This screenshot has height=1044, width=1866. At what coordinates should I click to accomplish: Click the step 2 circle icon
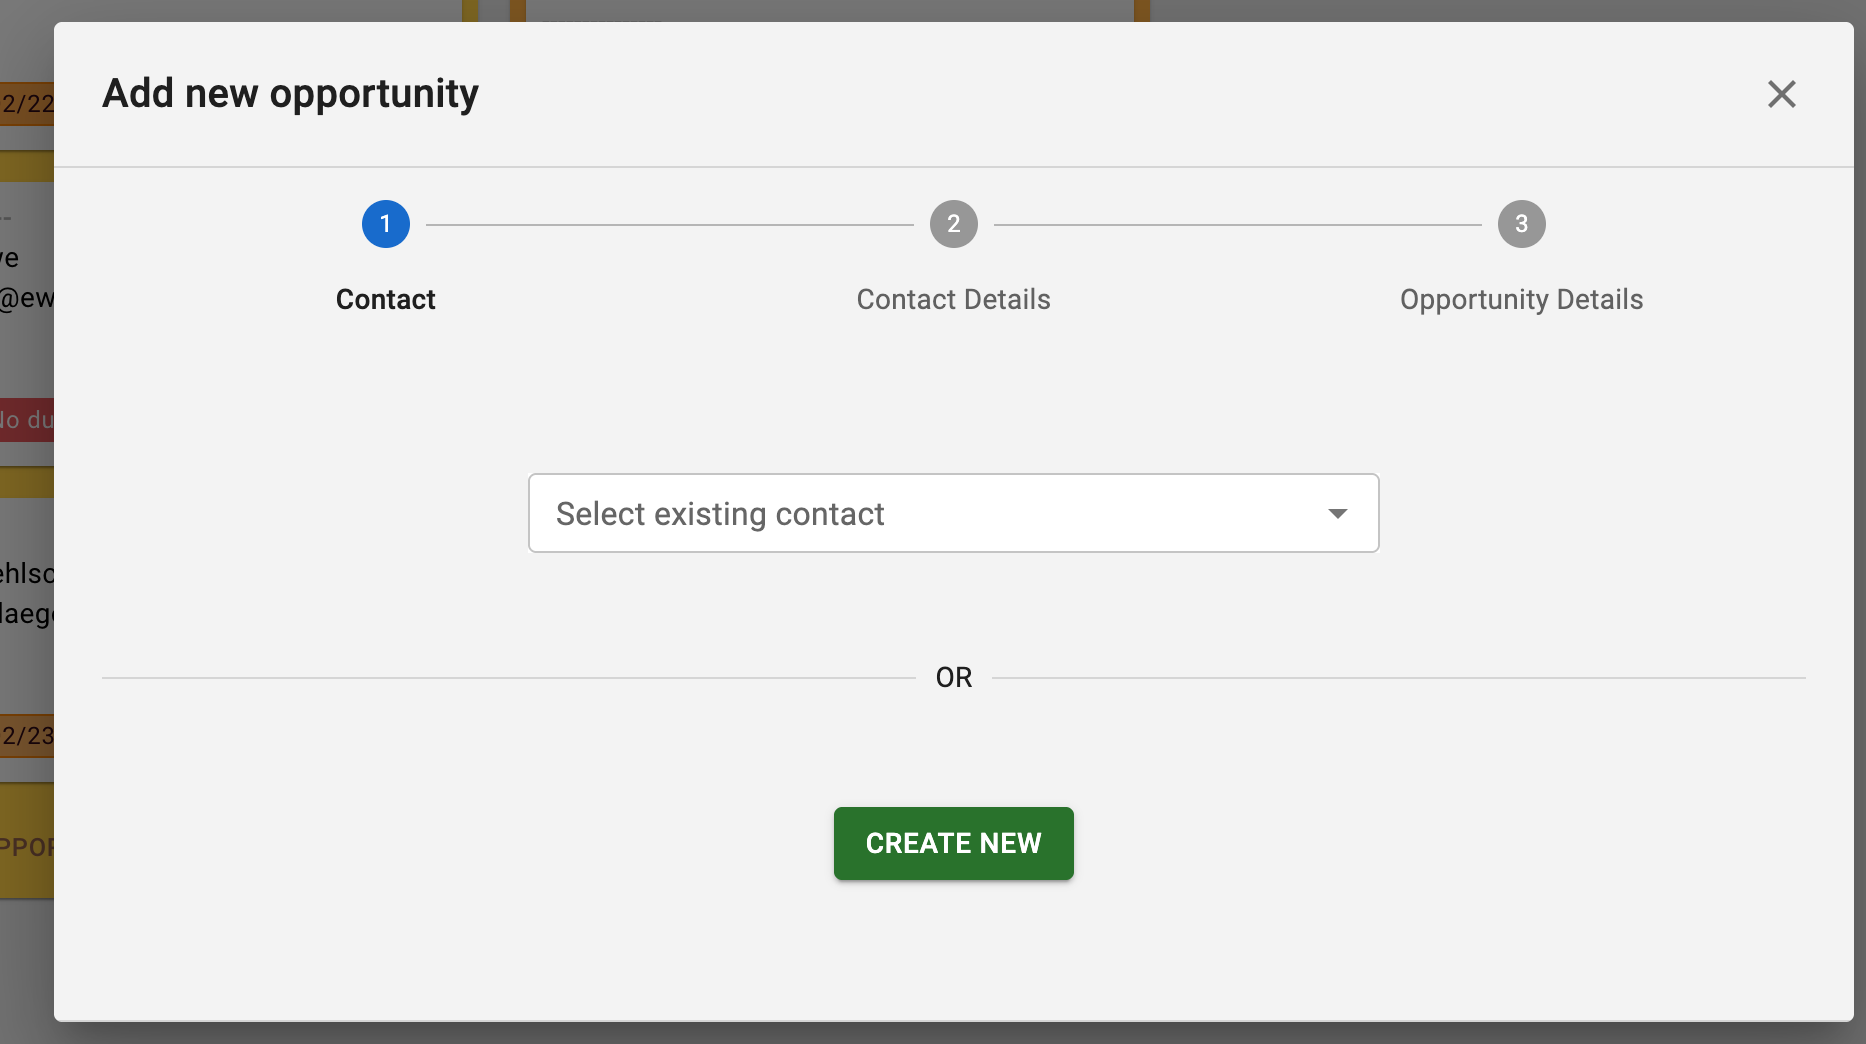point(953,224)
